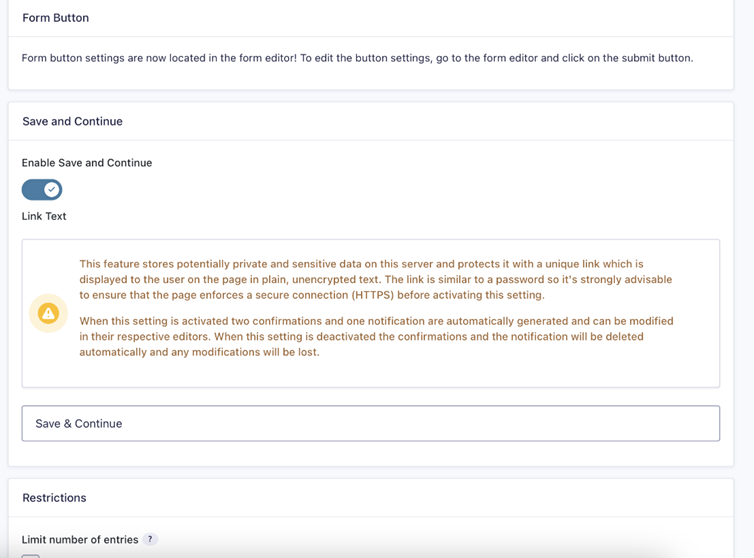Open the Limit number of entries help tooltip
This screenshot has width=754, height=558.
coord(150,540)
